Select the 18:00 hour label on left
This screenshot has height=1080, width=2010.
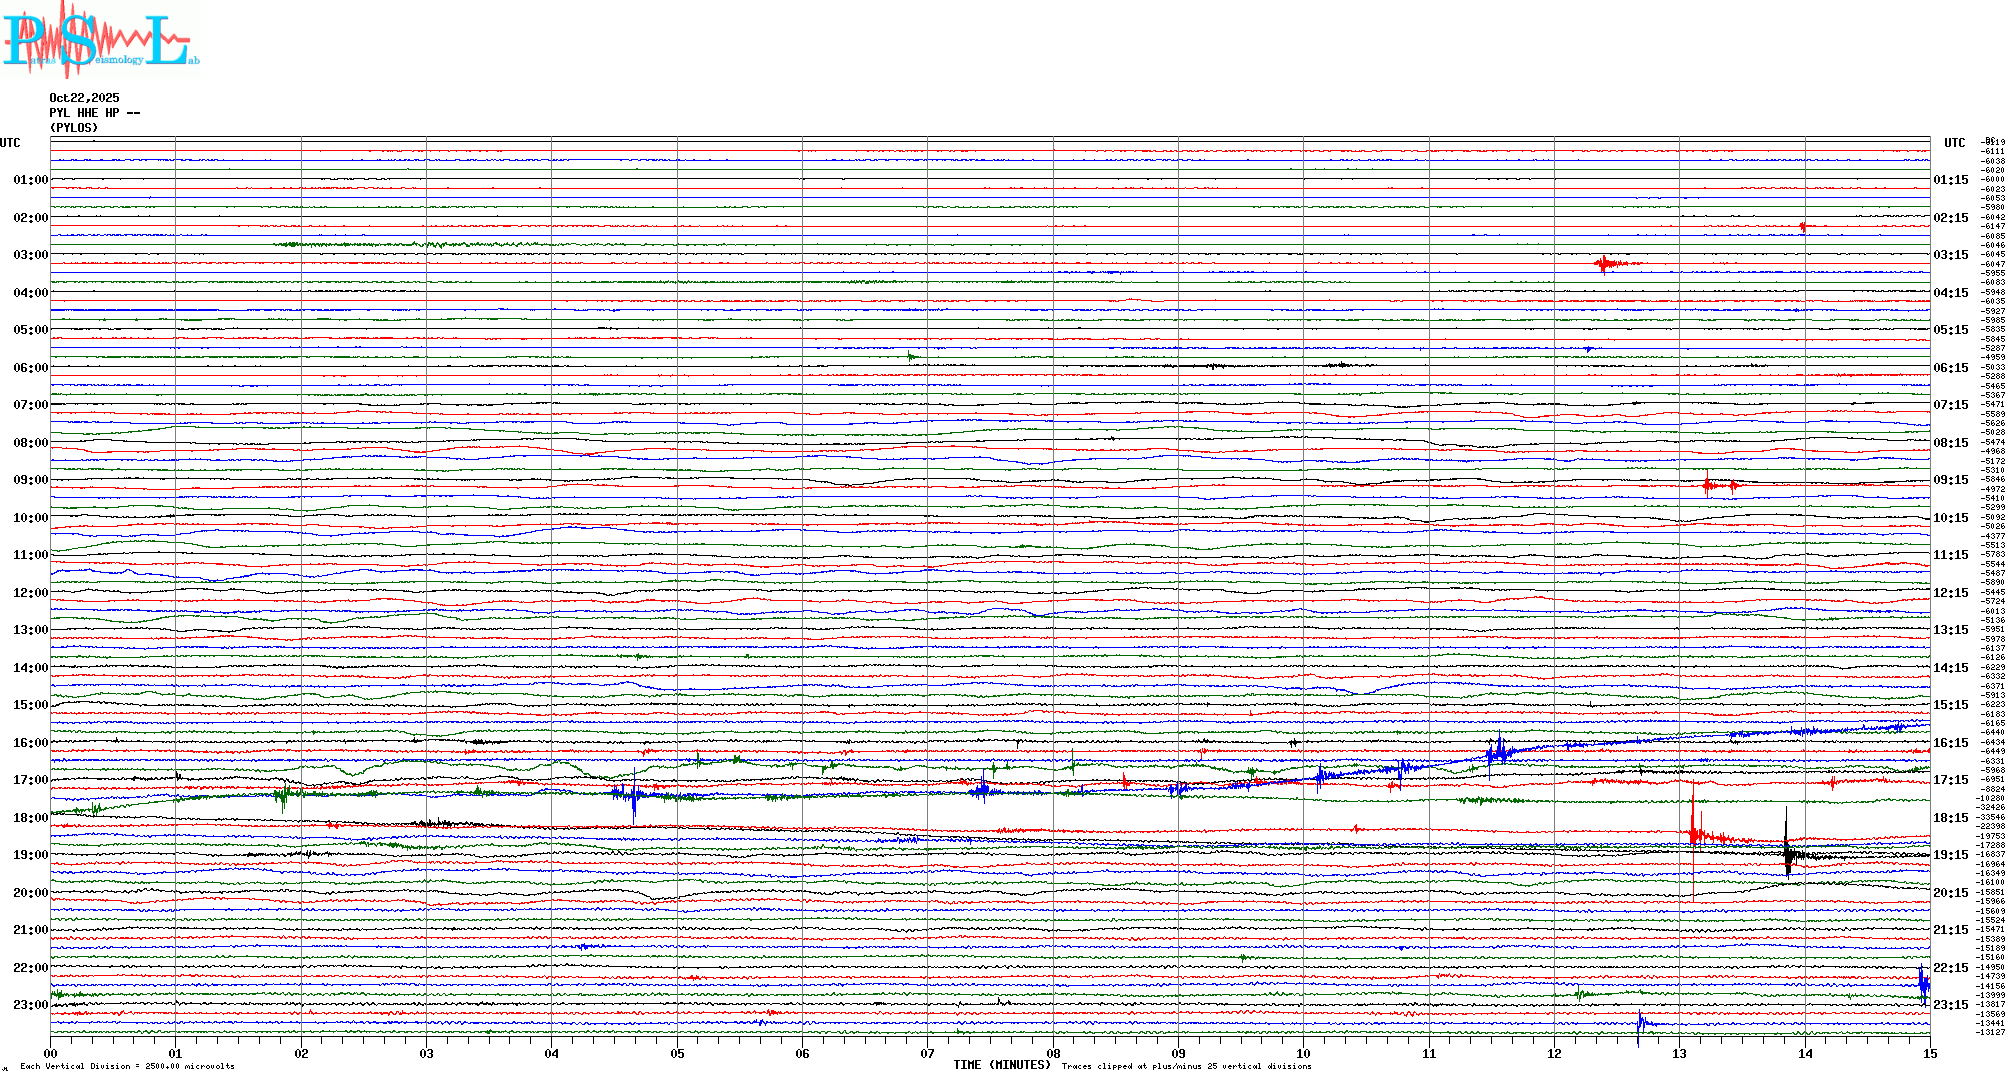pos(30,818)
